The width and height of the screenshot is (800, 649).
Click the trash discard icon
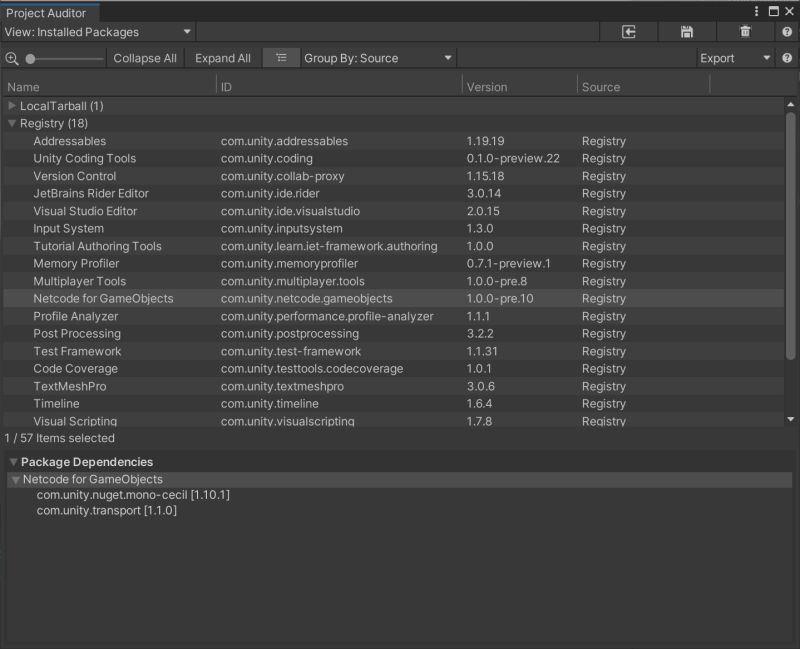[745, 32]
